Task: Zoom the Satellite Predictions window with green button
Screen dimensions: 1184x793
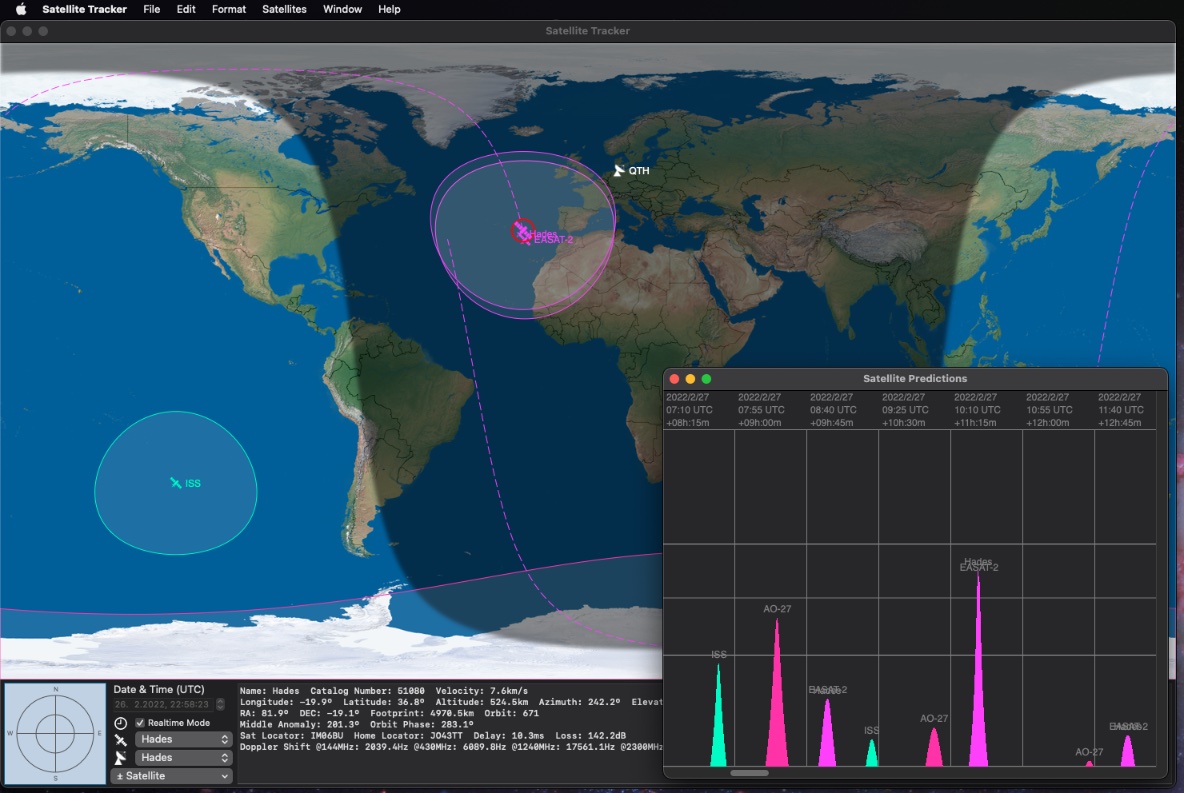Action: 707,379
